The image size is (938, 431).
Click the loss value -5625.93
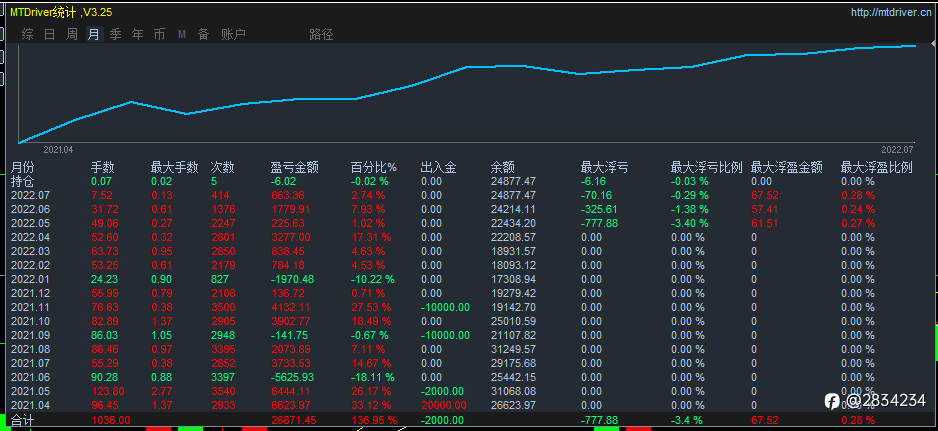click(291, 377)
